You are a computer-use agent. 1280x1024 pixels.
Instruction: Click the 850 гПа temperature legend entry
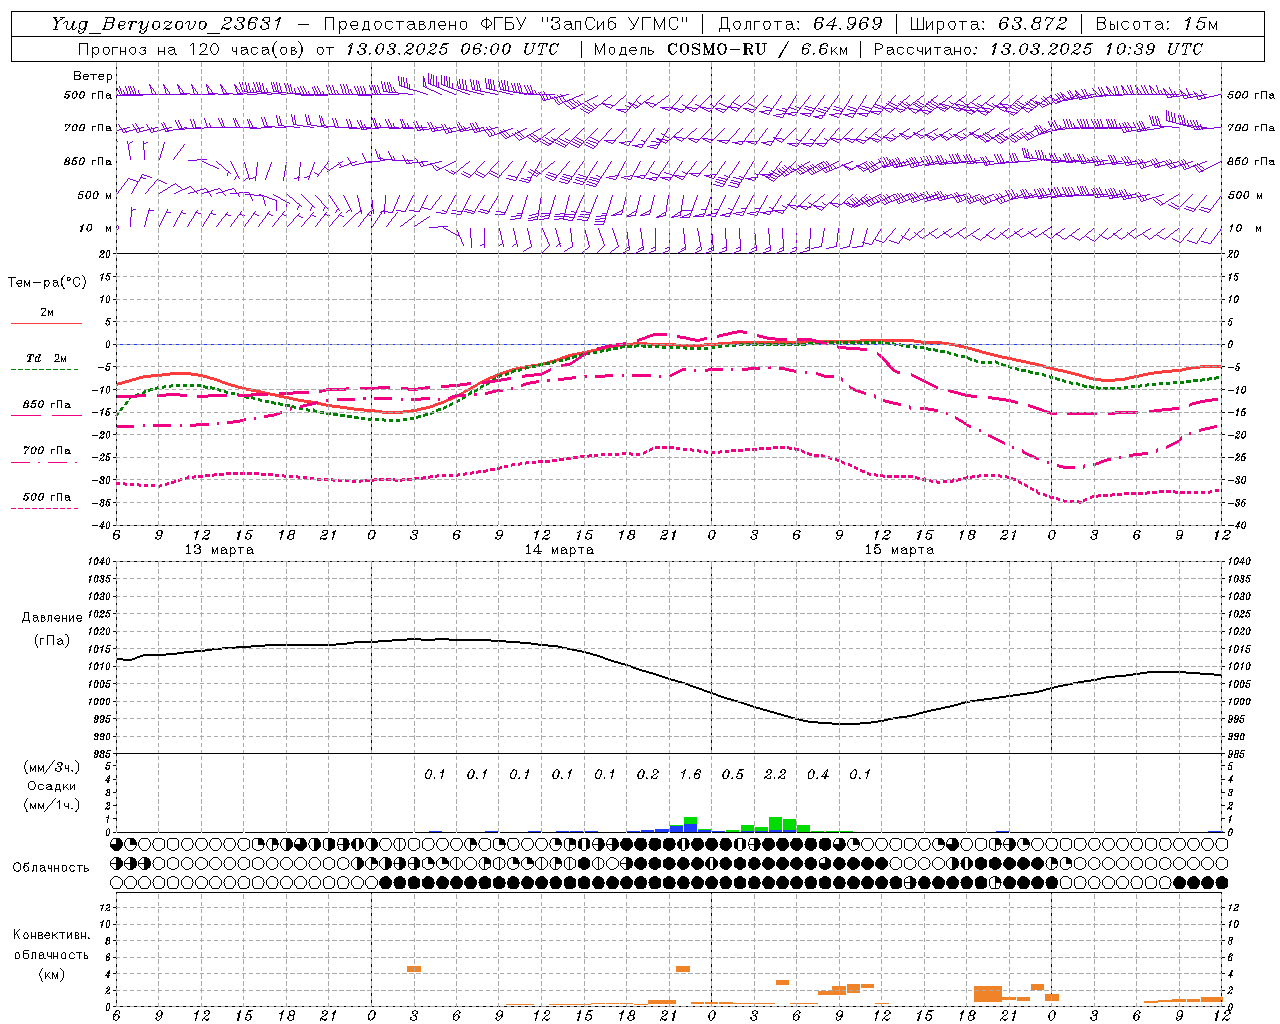click(x=46, y=405)
